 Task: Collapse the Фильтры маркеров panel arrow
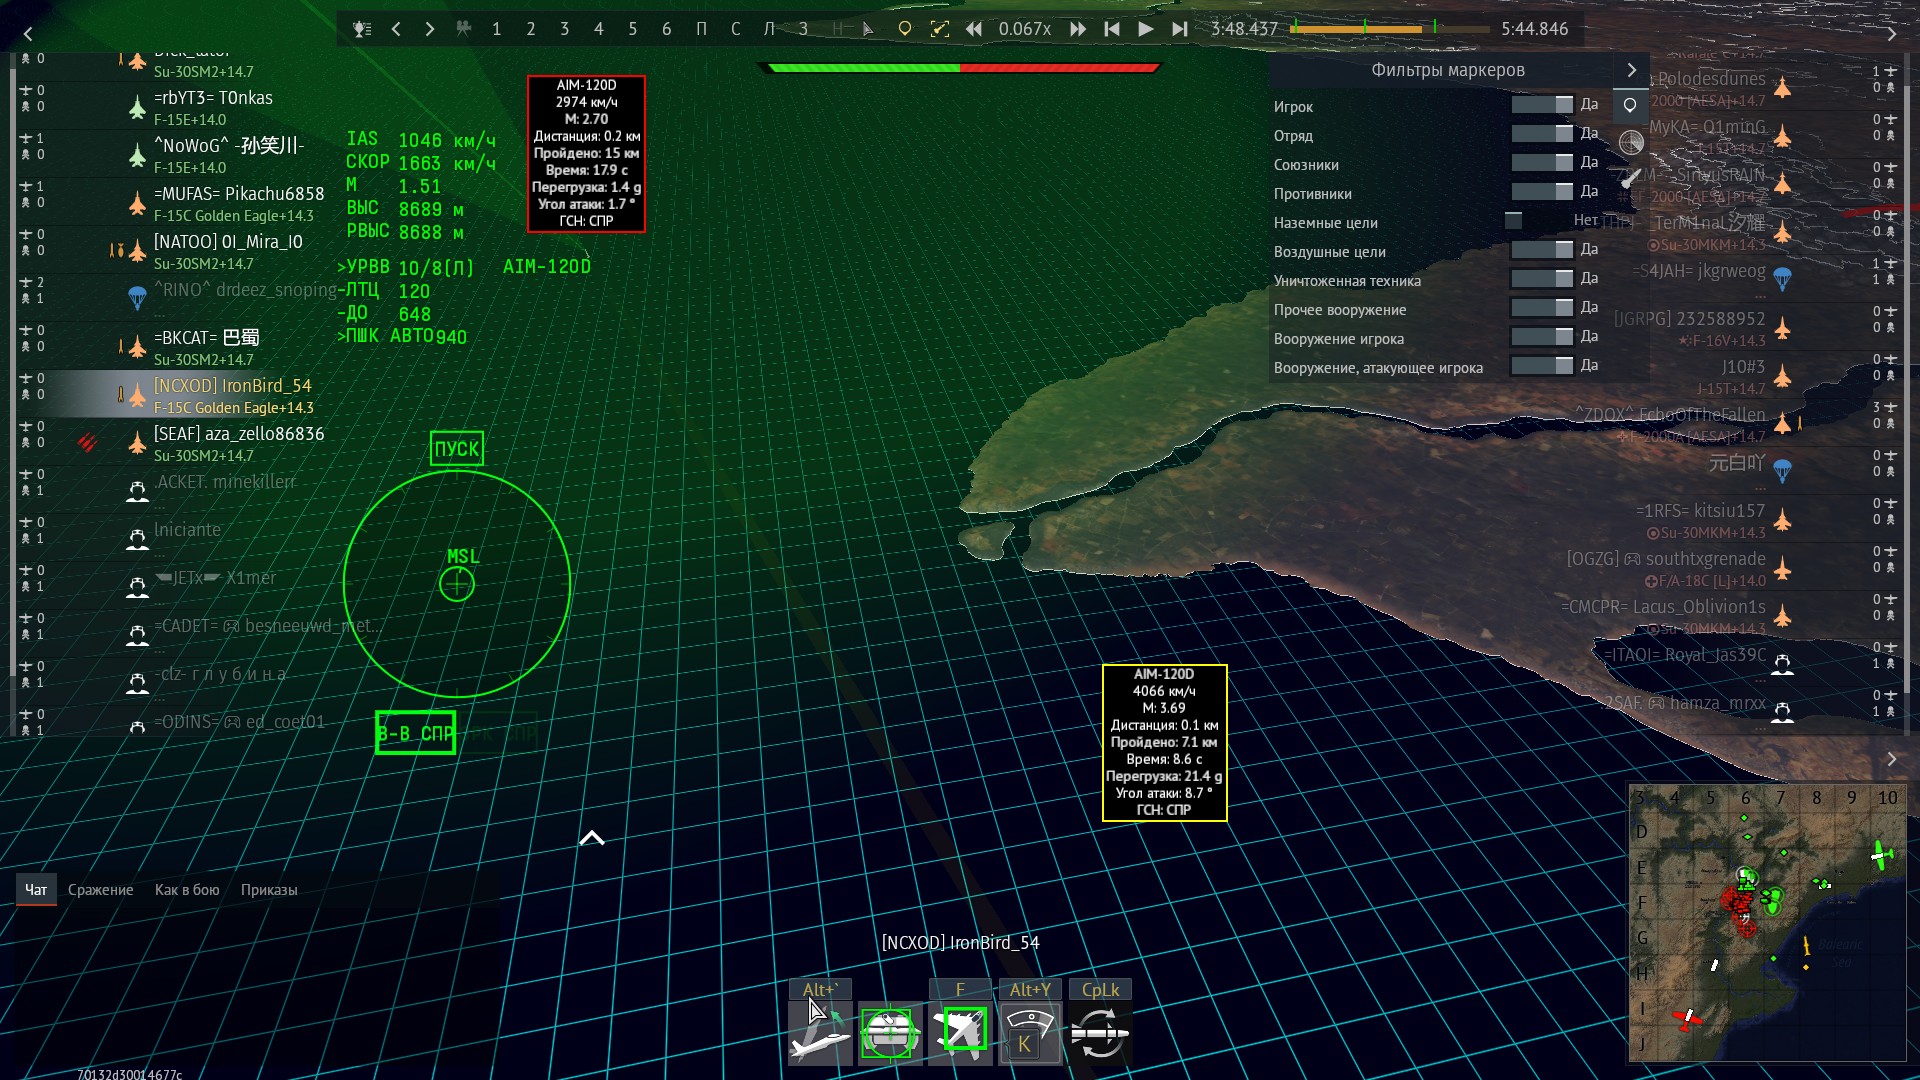(x=1631, y=70)
